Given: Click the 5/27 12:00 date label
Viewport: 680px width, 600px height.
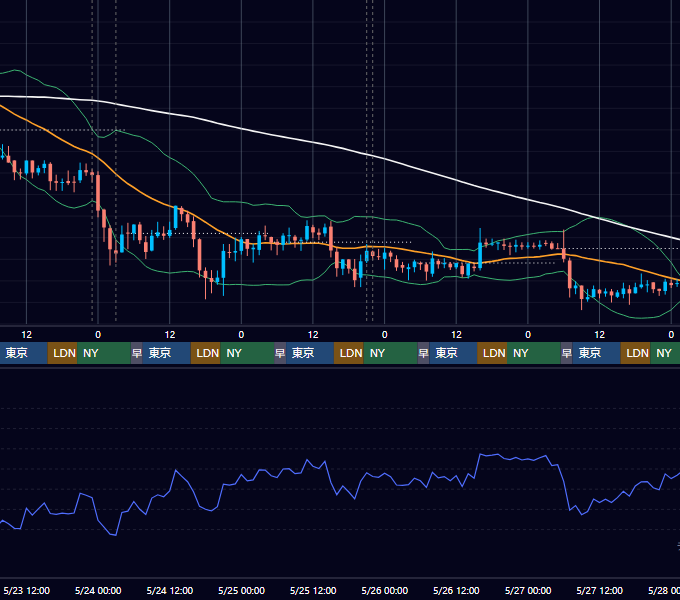Looking at the screenshot, I should pos(599,590).
